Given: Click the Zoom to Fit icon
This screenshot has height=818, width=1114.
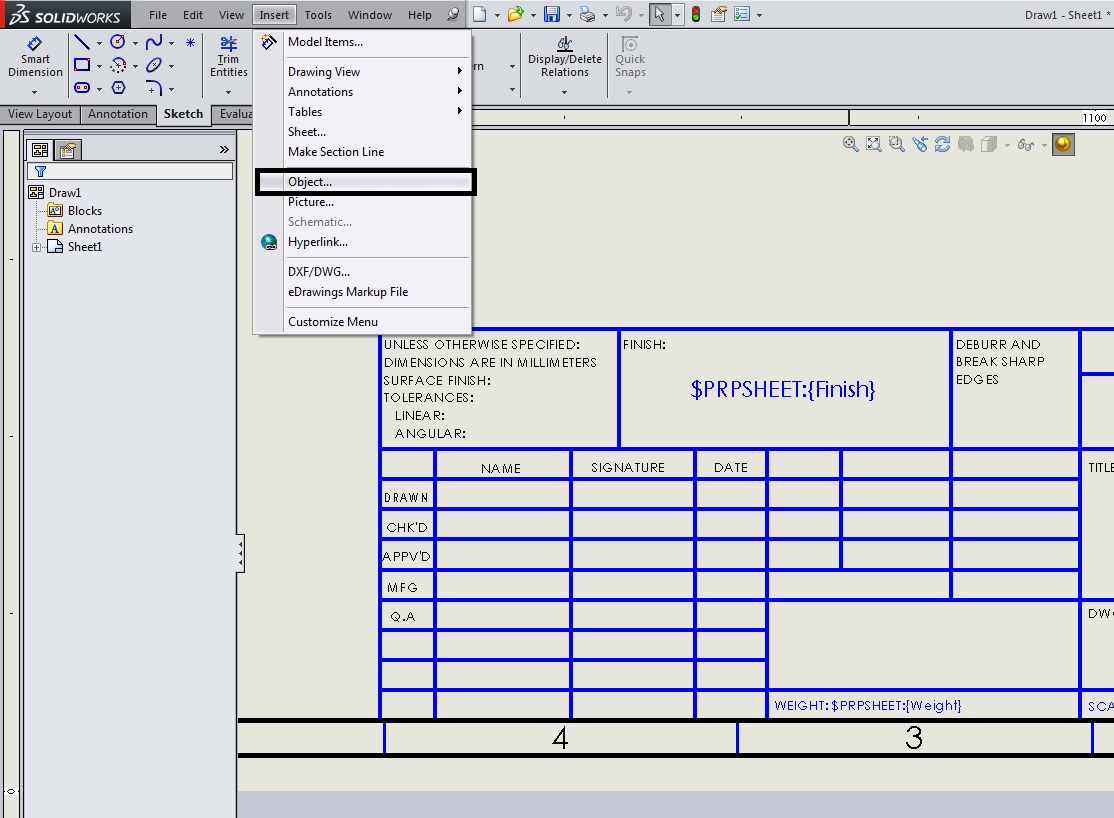Looking at the screenshot, I should click(873, 144).
